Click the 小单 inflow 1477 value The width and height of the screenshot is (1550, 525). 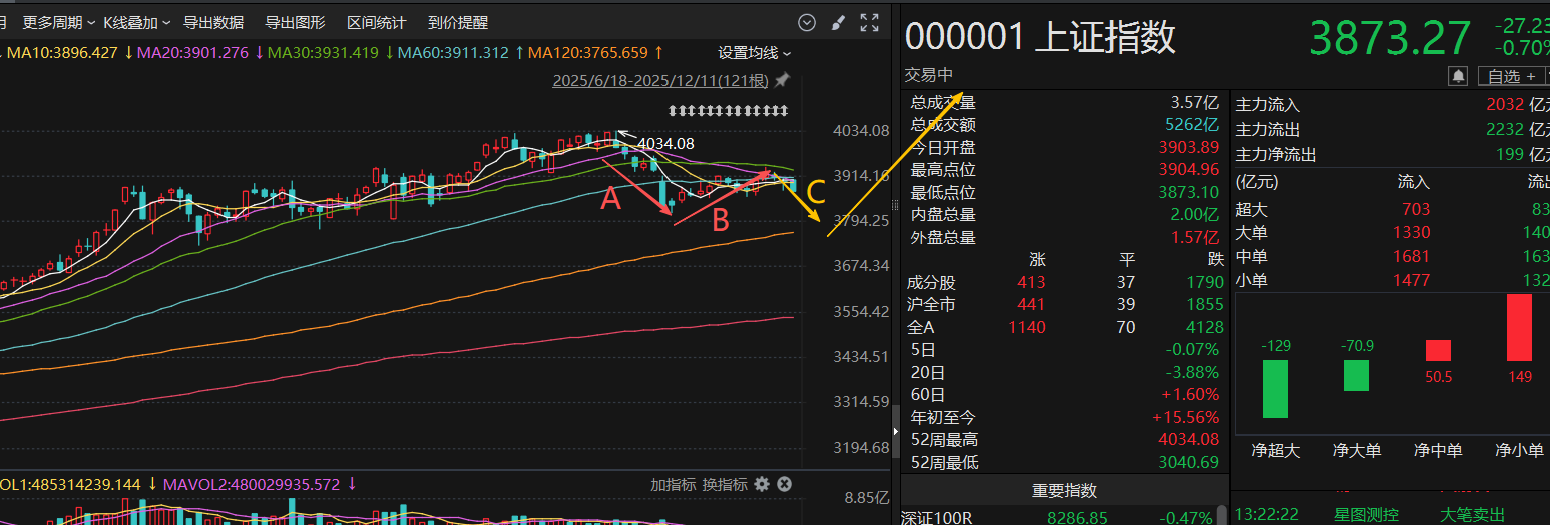point(1412,280)
